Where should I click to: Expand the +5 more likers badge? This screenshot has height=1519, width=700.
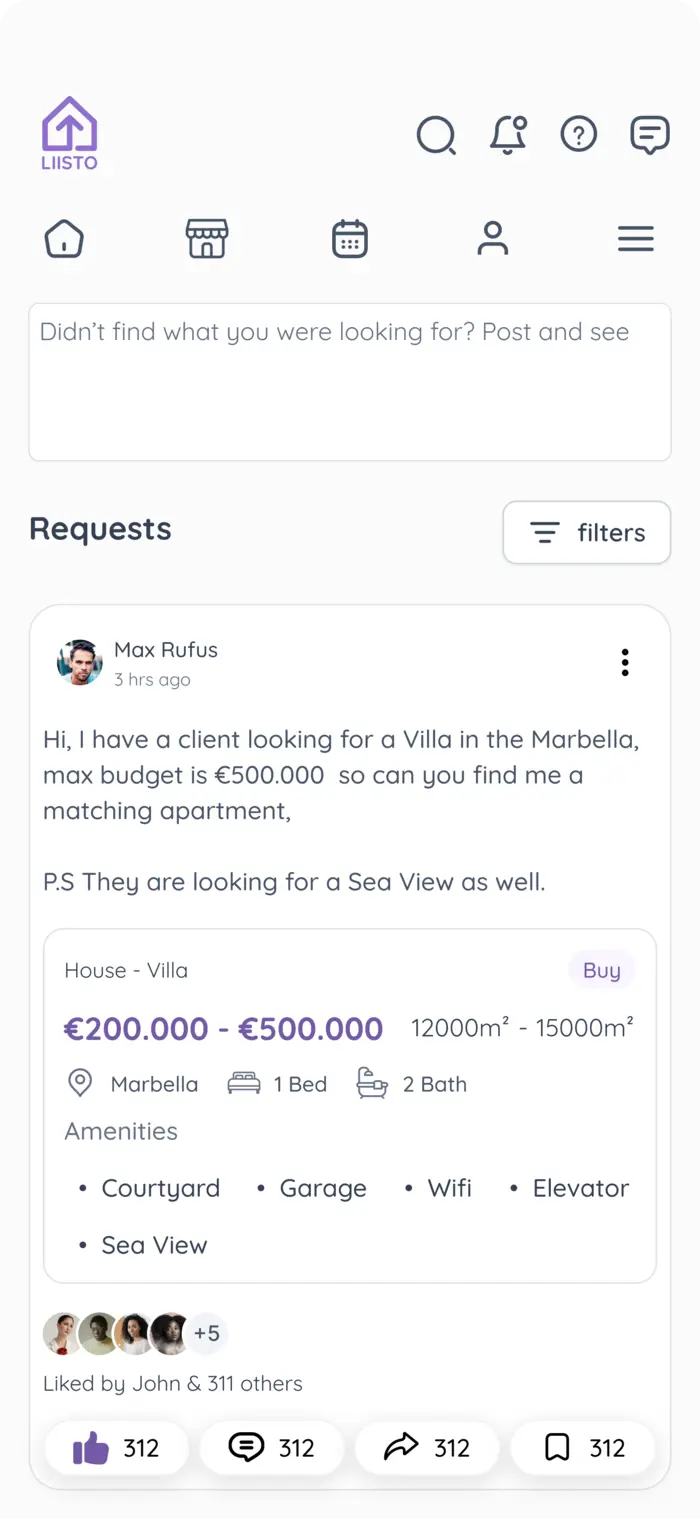pos(207,1333)
